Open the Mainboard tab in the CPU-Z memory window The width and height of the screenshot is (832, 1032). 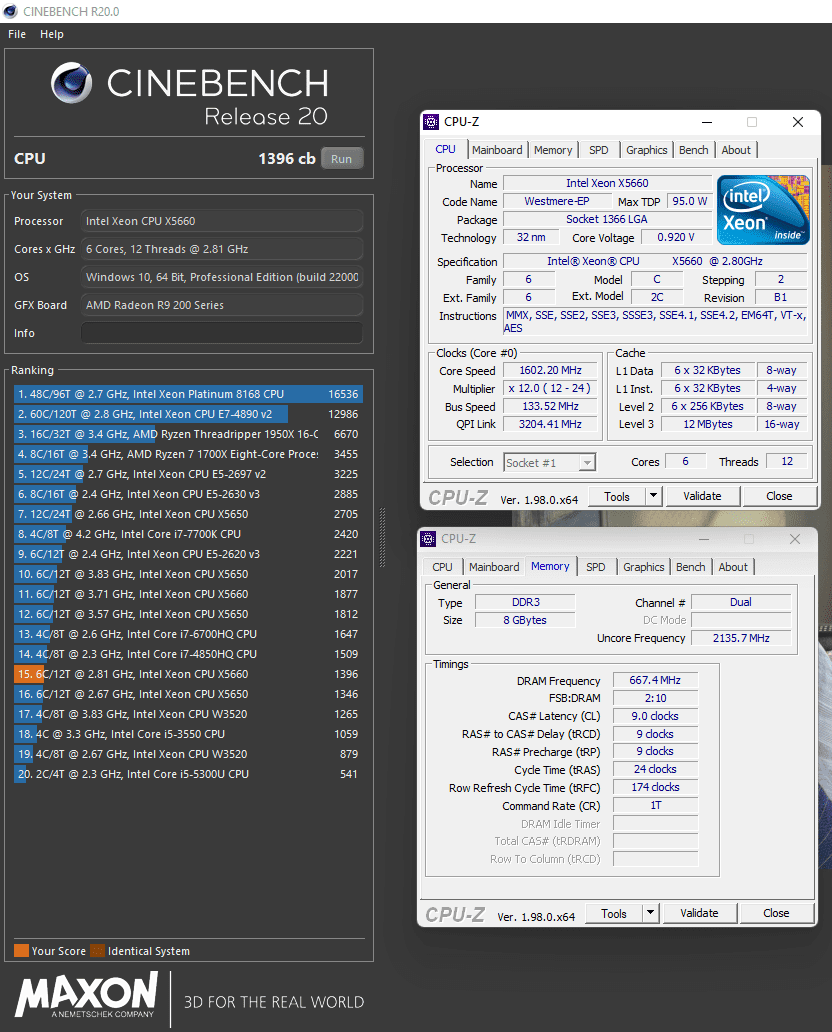(494, 567)
